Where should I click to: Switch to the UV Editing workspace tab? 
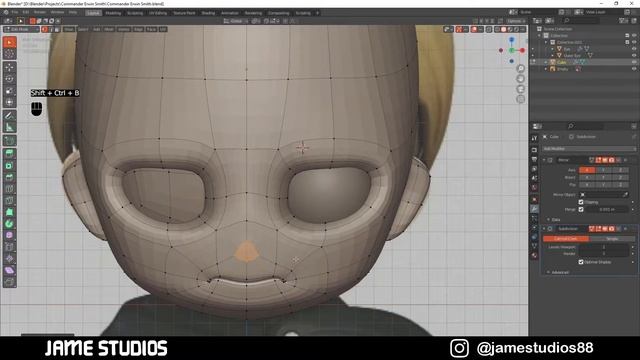tap(158, 13)
